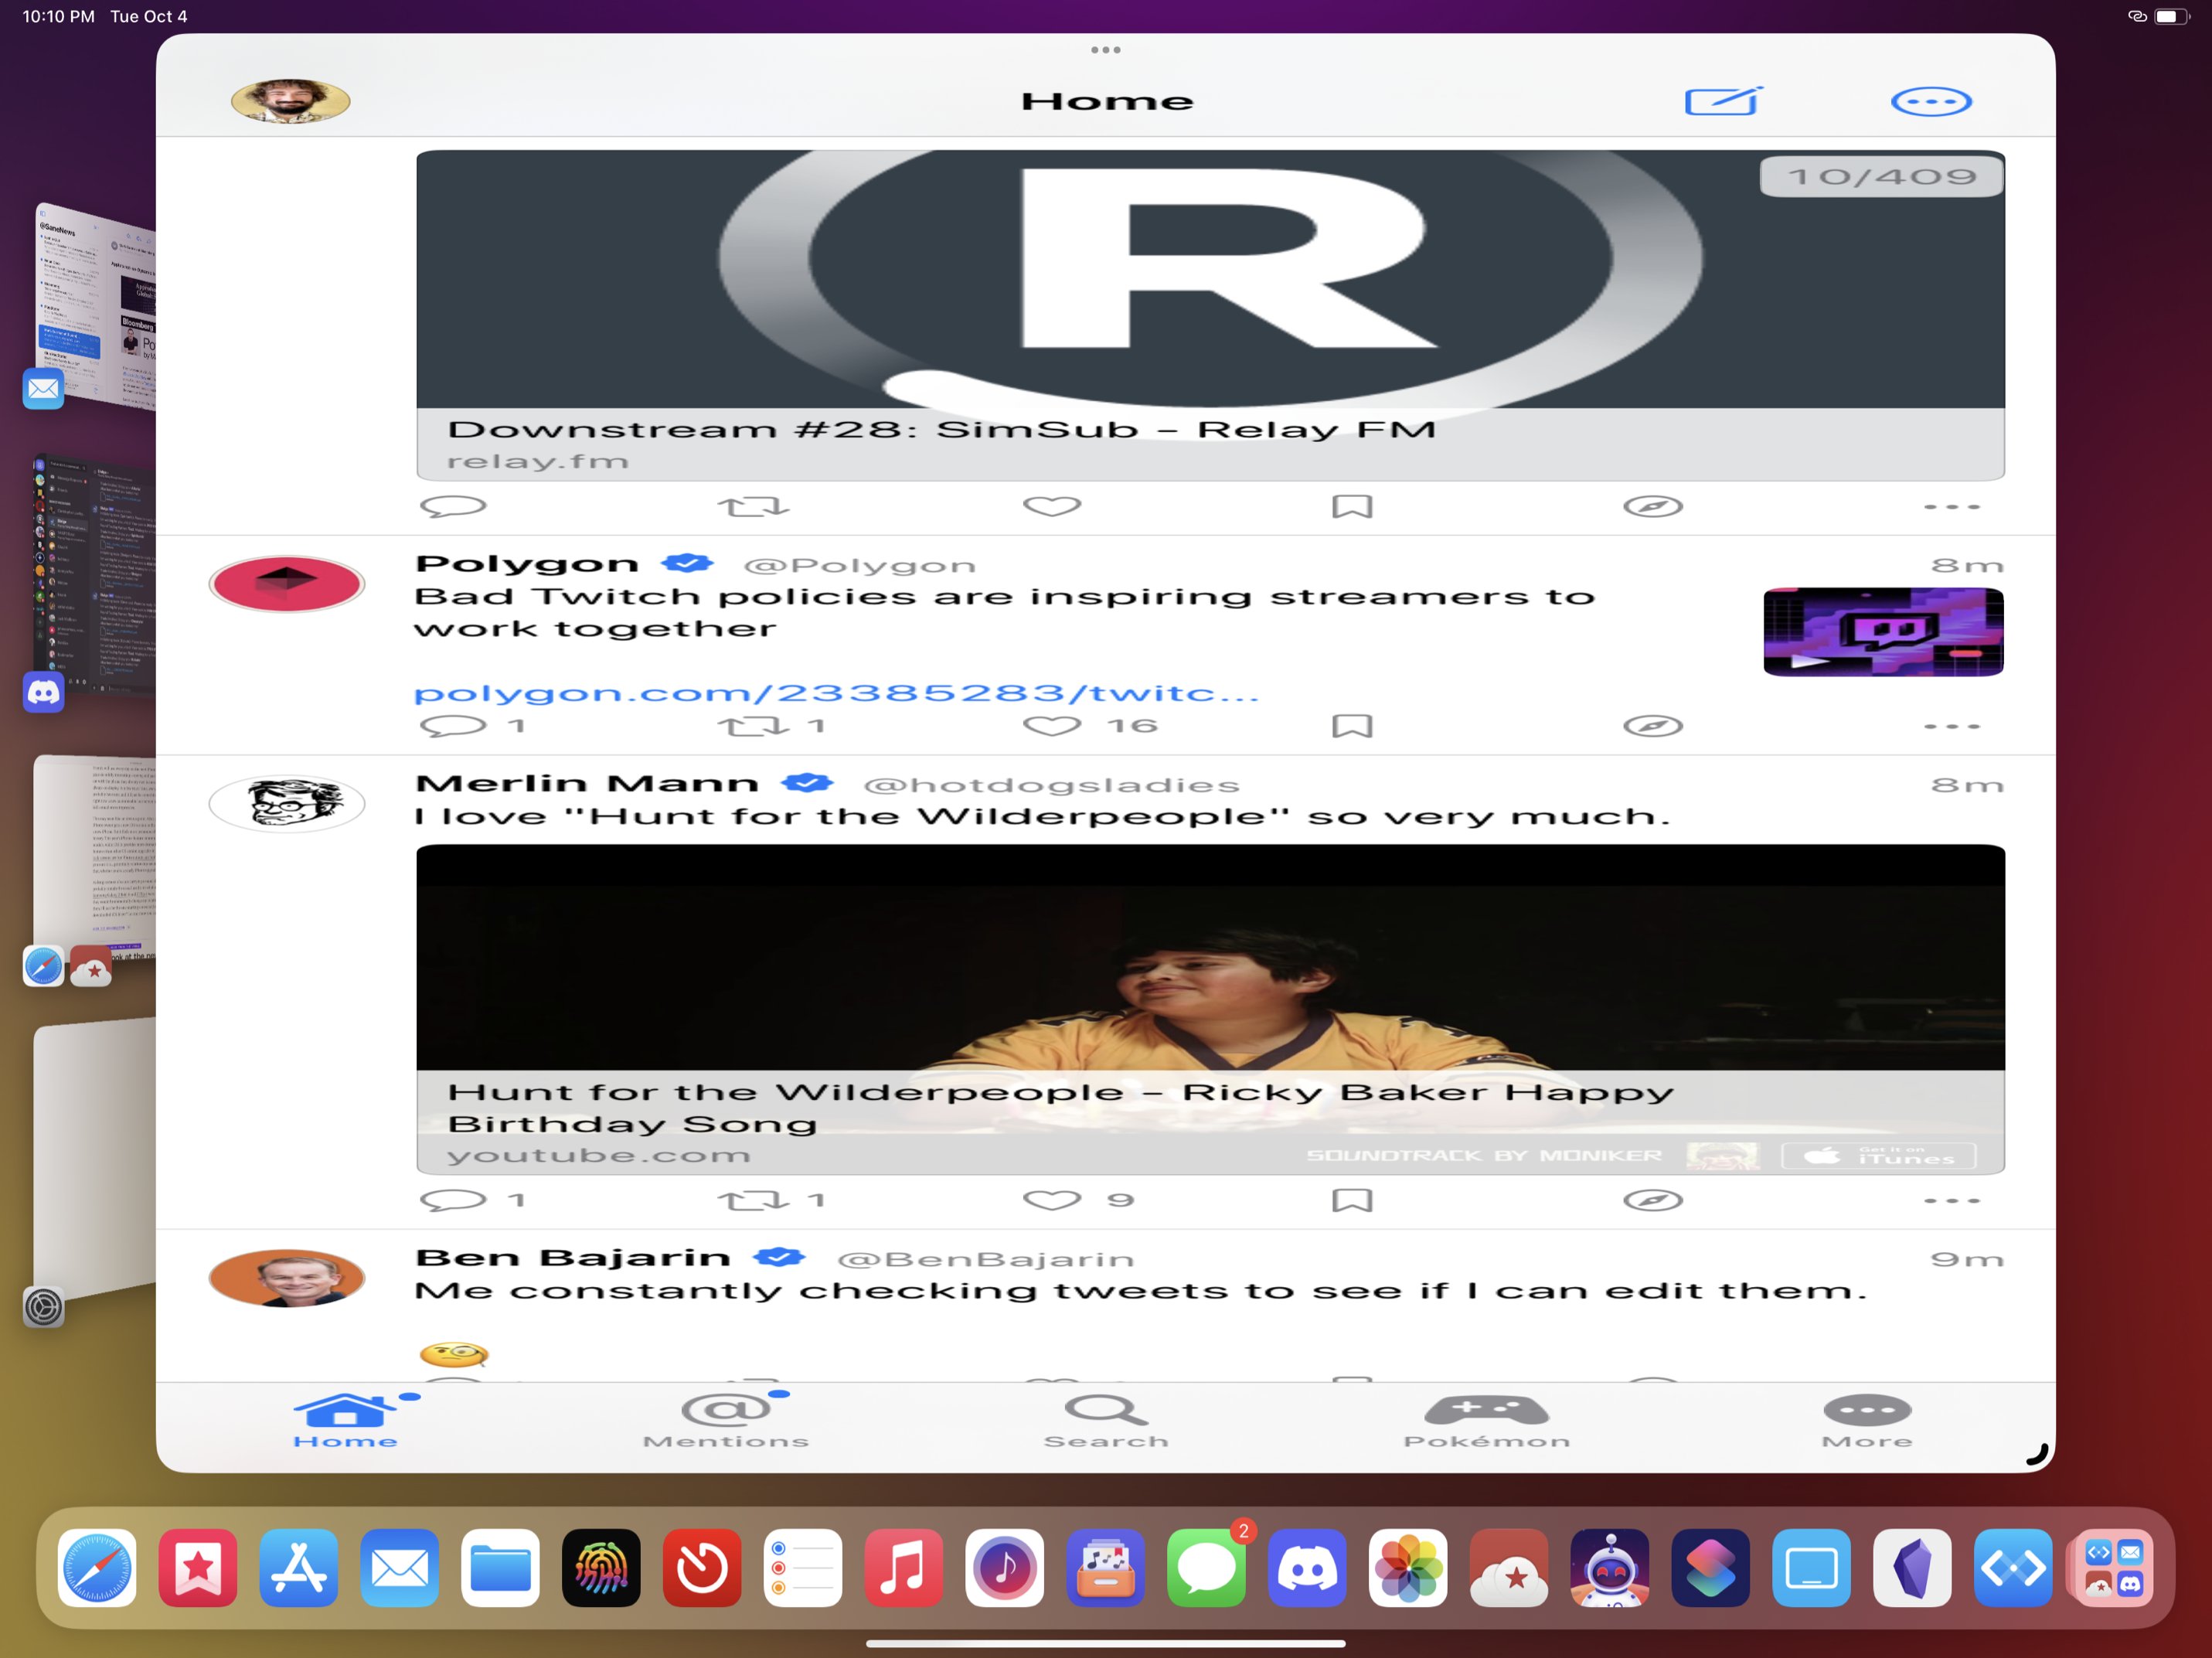Open the circled ellipsis menu in header
This screenshot has height=1658, width=2212.
pos(1931,101)
